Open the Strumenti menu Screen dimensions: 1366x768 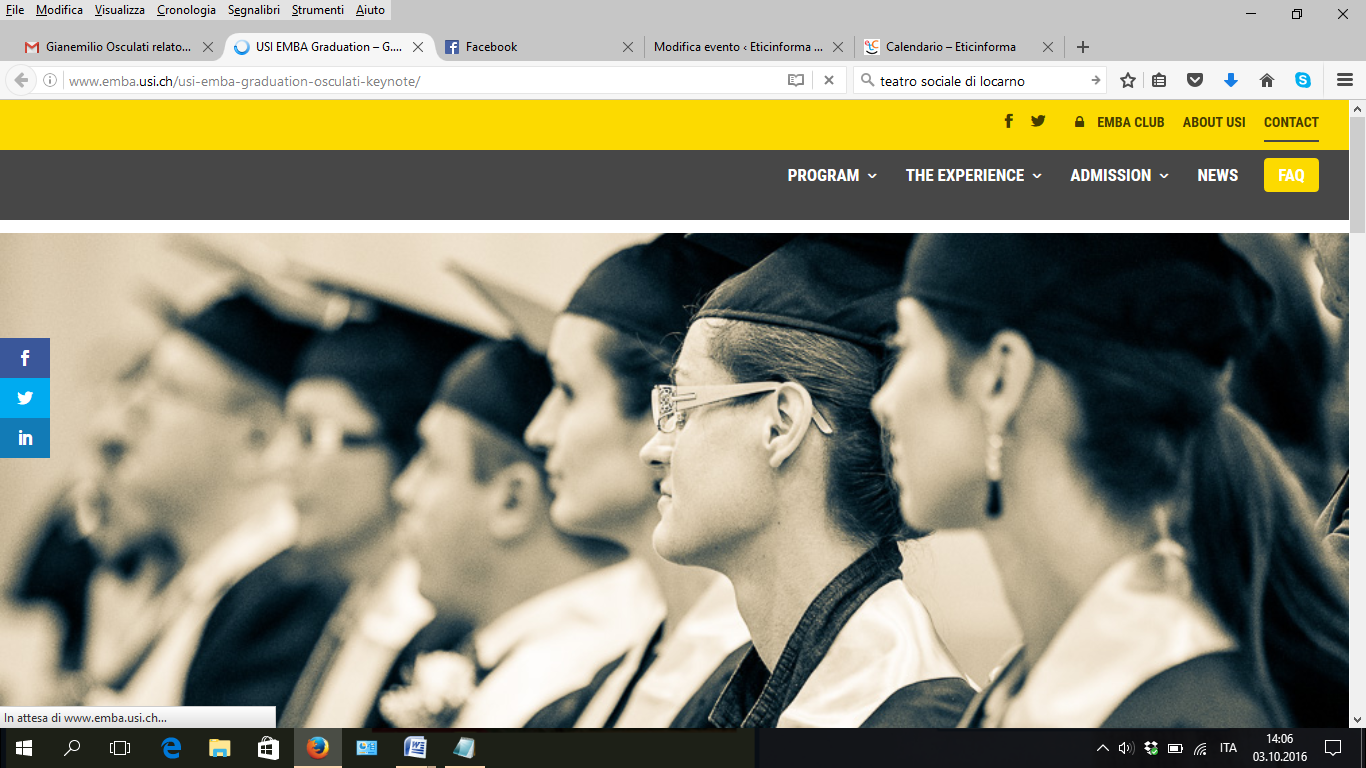pyautogui.click(x=318, y=10)
